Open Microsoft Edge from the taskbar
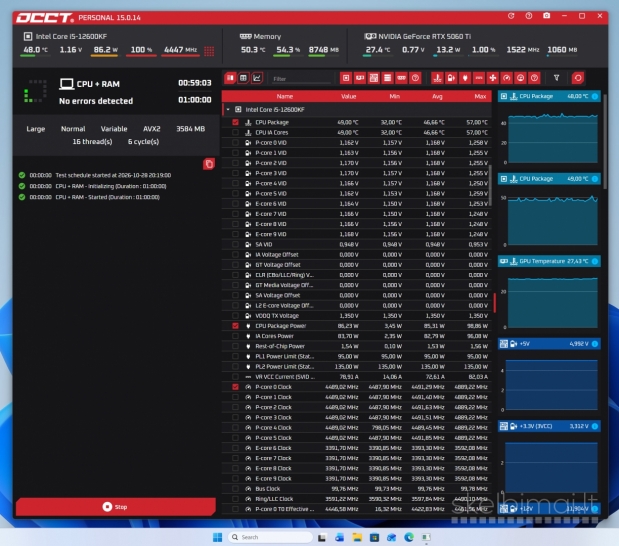The width and height of the screenshot is (619, 546). (x=409, y=537)
